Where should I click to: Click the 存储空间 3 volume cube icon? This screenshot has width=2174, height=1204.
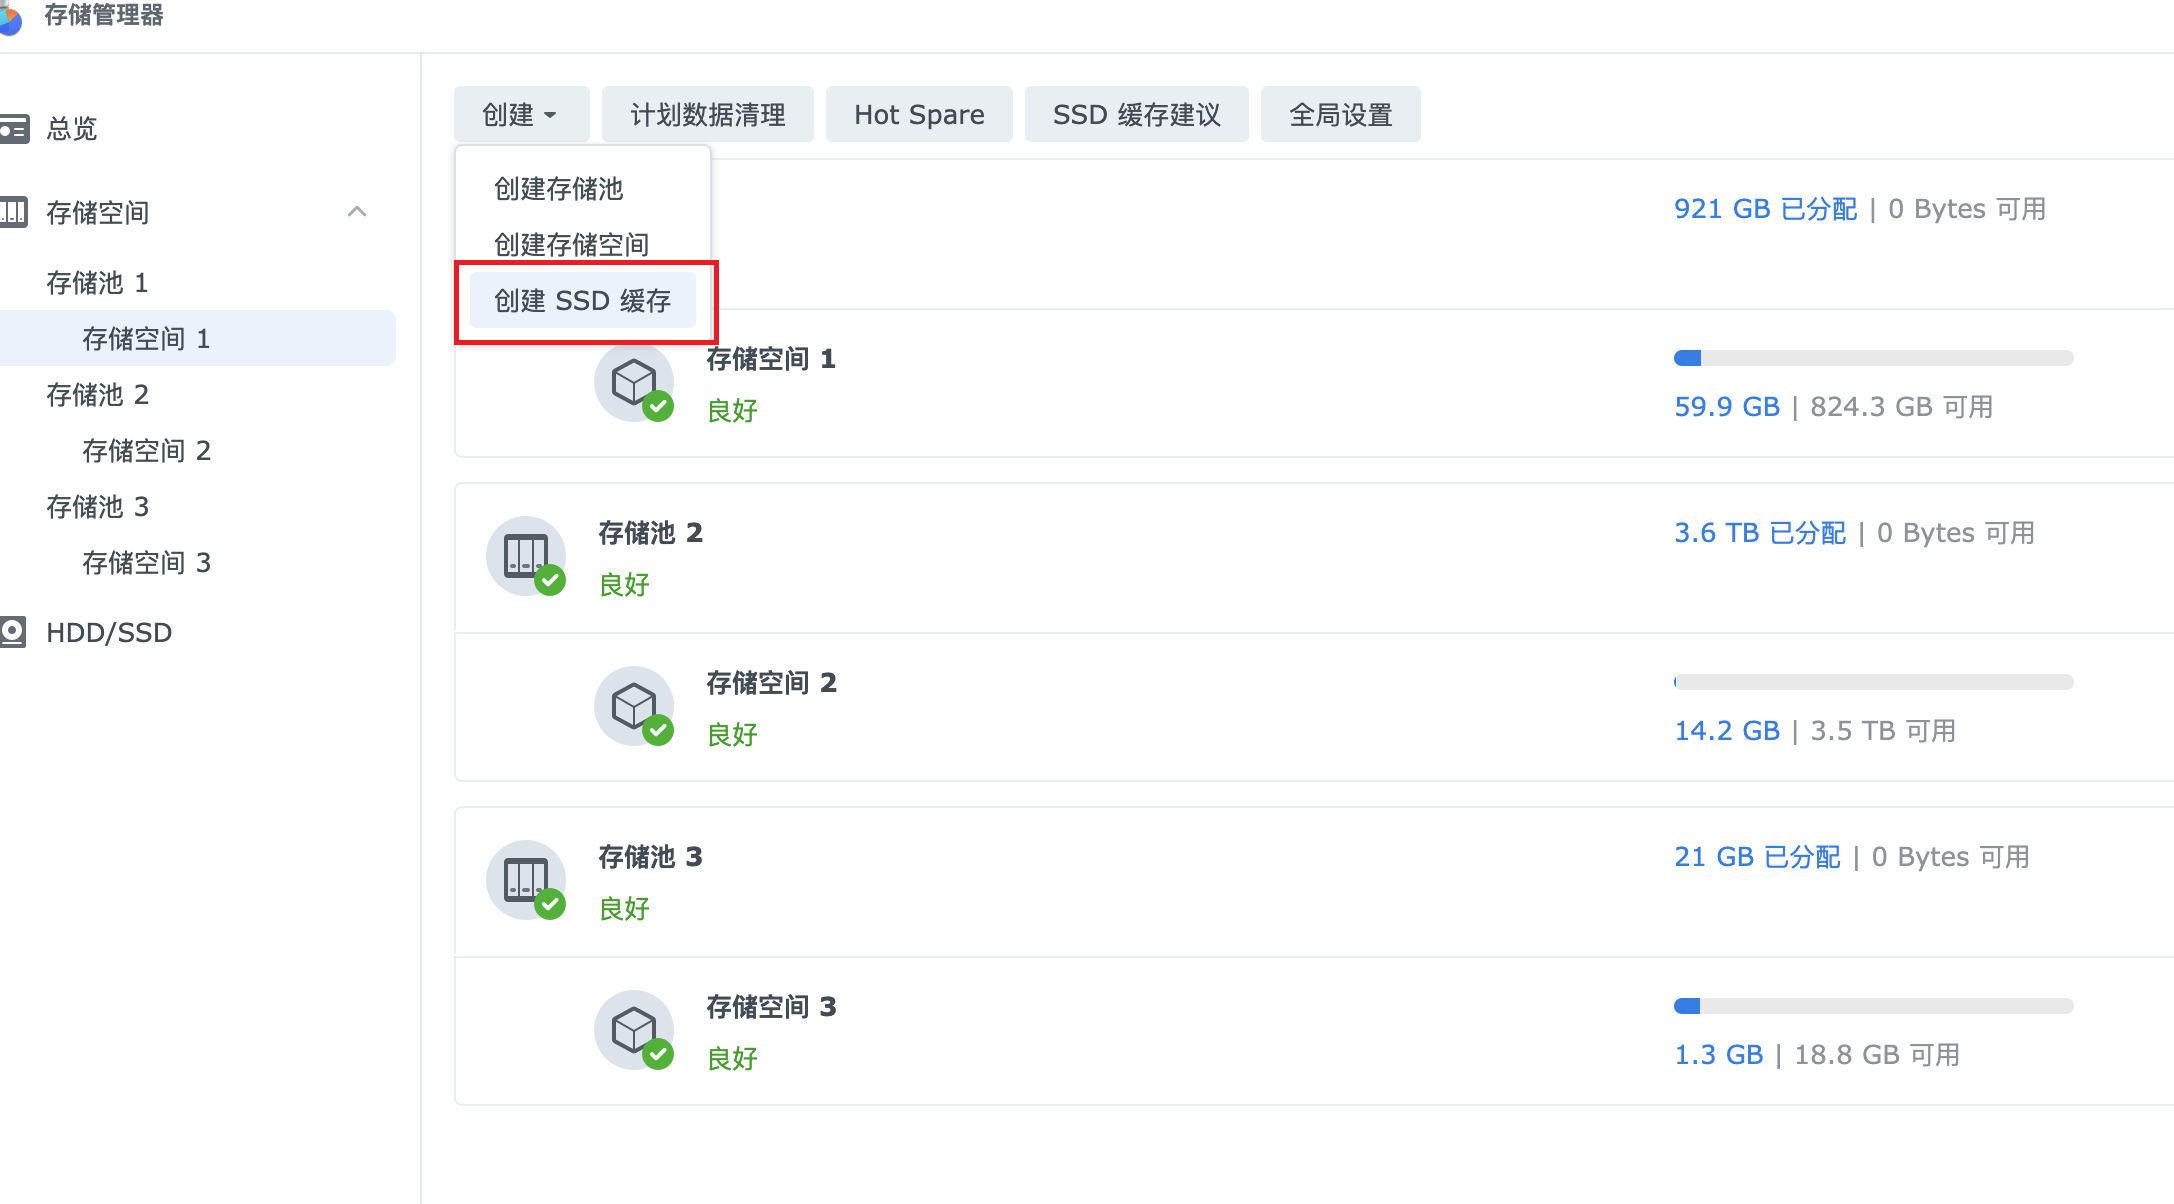click(x=634, y=1030)
